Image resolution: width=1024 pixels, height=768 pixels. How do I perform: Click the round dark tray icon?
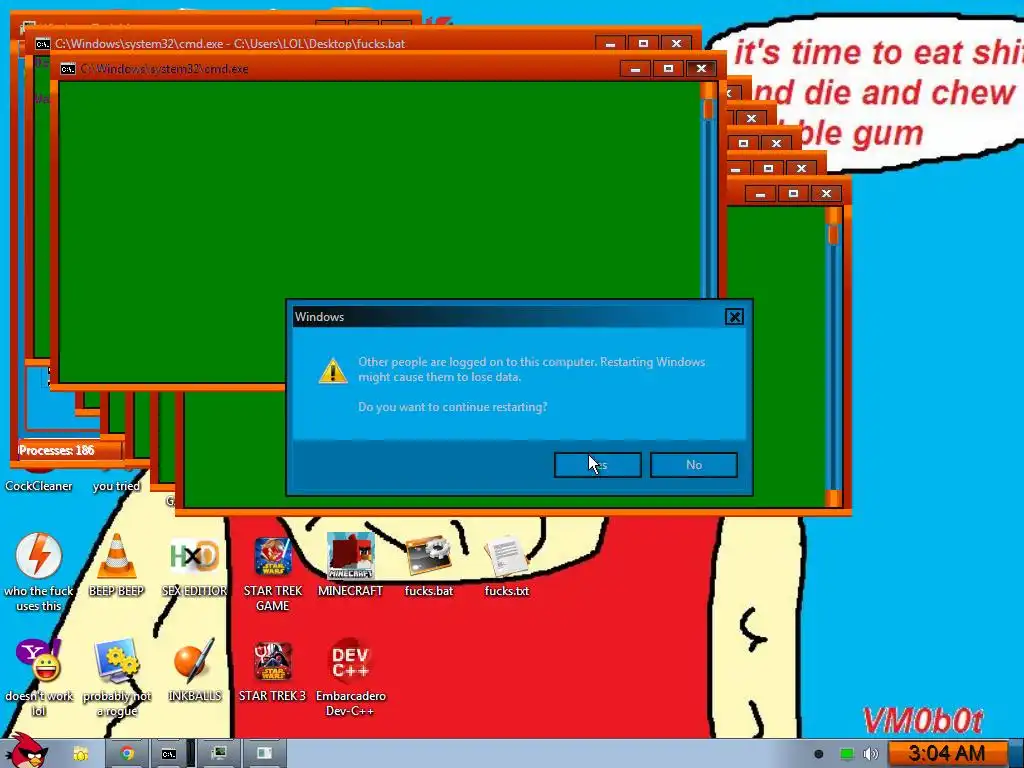(x=818, y=754)
